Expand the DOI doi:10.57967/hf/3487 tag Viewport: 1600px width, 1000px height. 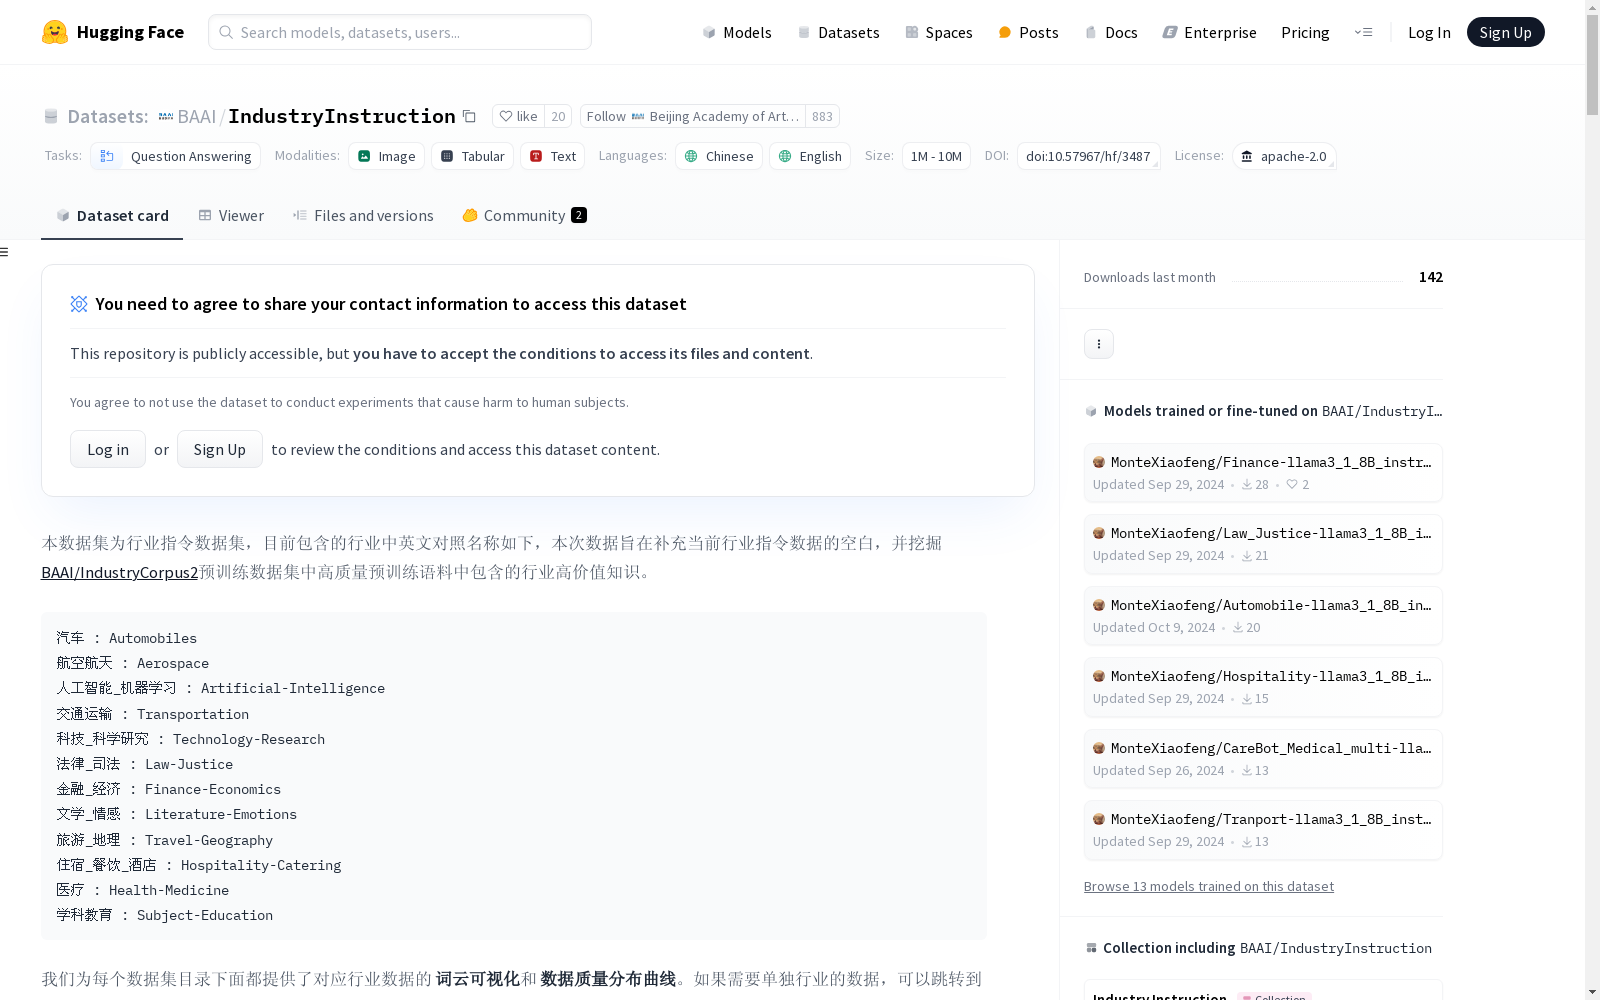[1088, 156]
